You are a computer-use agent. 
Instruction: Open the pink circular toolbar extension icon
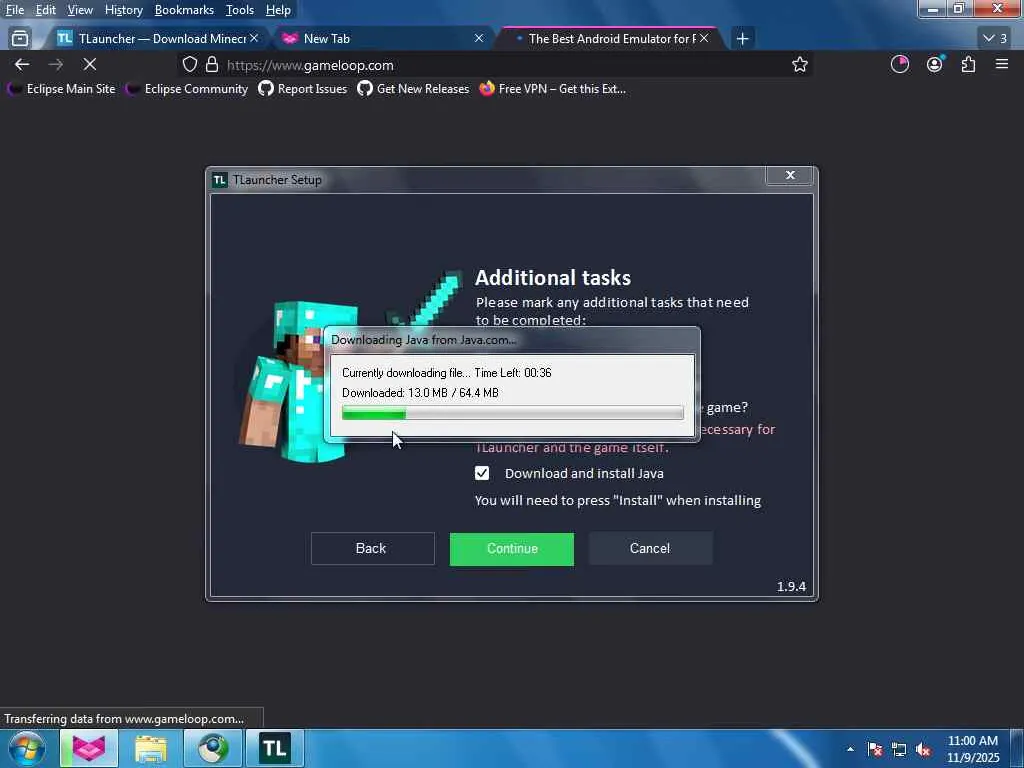tap(900, 65)
